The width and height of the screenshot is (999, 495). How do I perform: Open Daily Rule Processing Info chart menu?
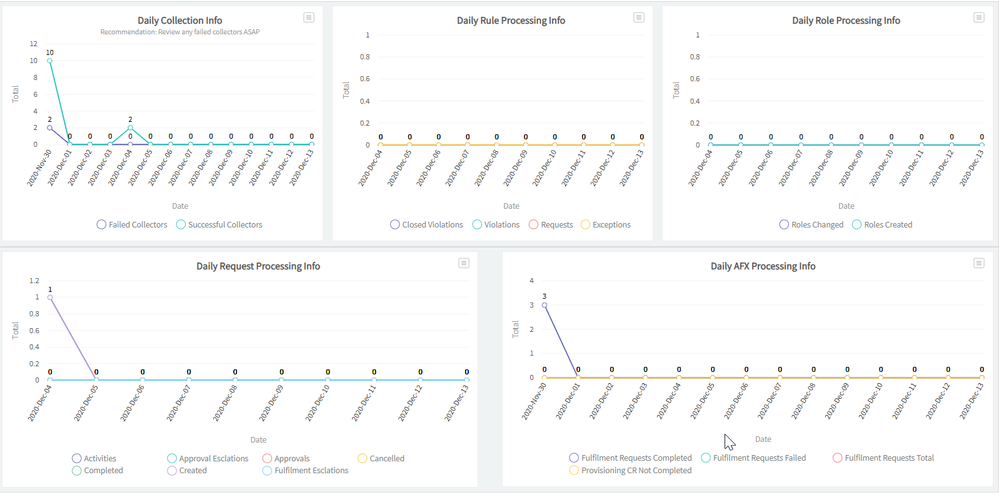pyautogui.click(x=639, y=18)
